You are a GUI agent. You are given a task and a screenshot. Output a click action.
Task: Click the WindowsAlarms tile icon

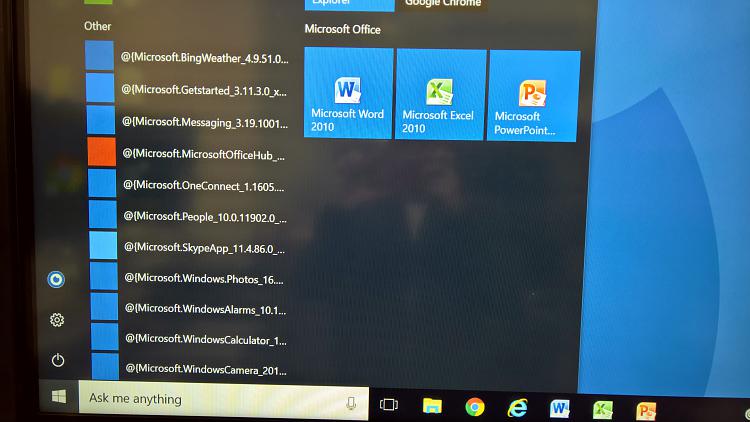point(104,307)
